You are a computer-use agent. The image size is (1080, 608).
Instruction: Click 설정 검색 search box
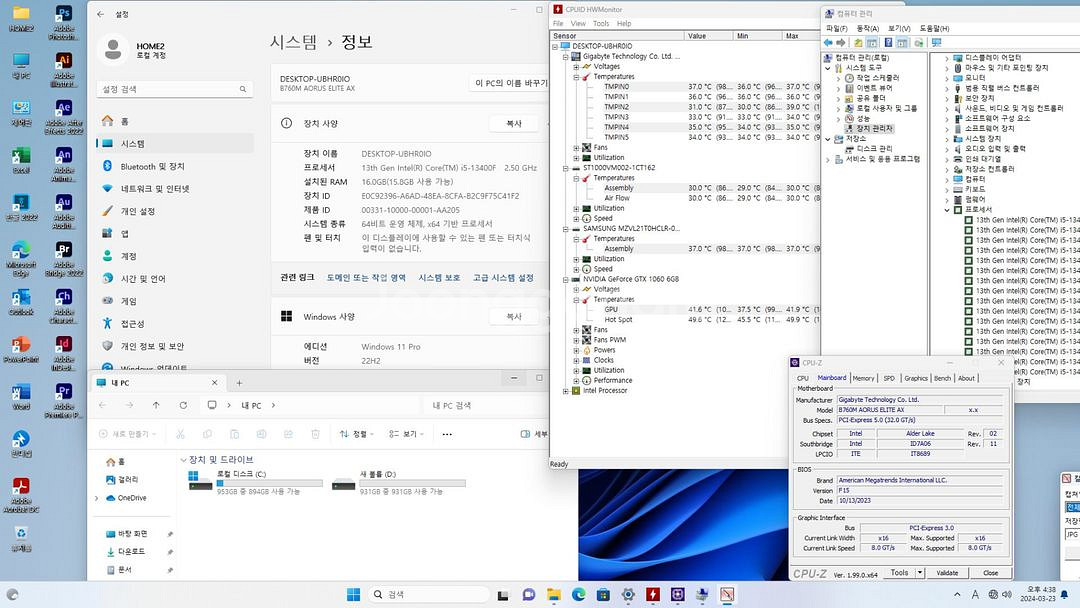pyautogui.click(x=175, y=89)
